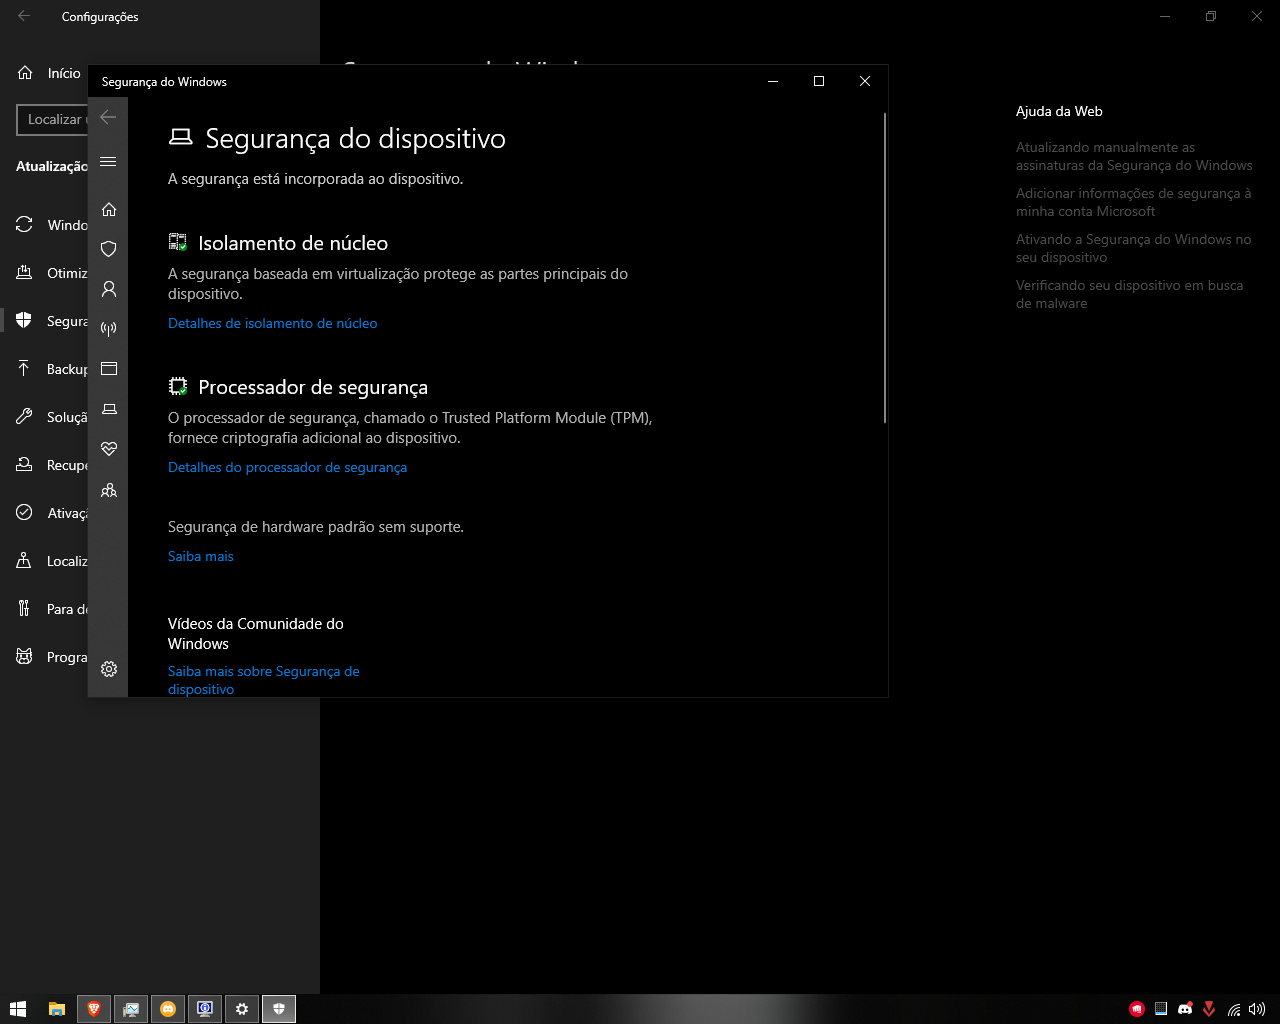Click the back arrow in Segurança do Windows
Viewport: 1280px width, 1024px height.
tap(108, 117)
